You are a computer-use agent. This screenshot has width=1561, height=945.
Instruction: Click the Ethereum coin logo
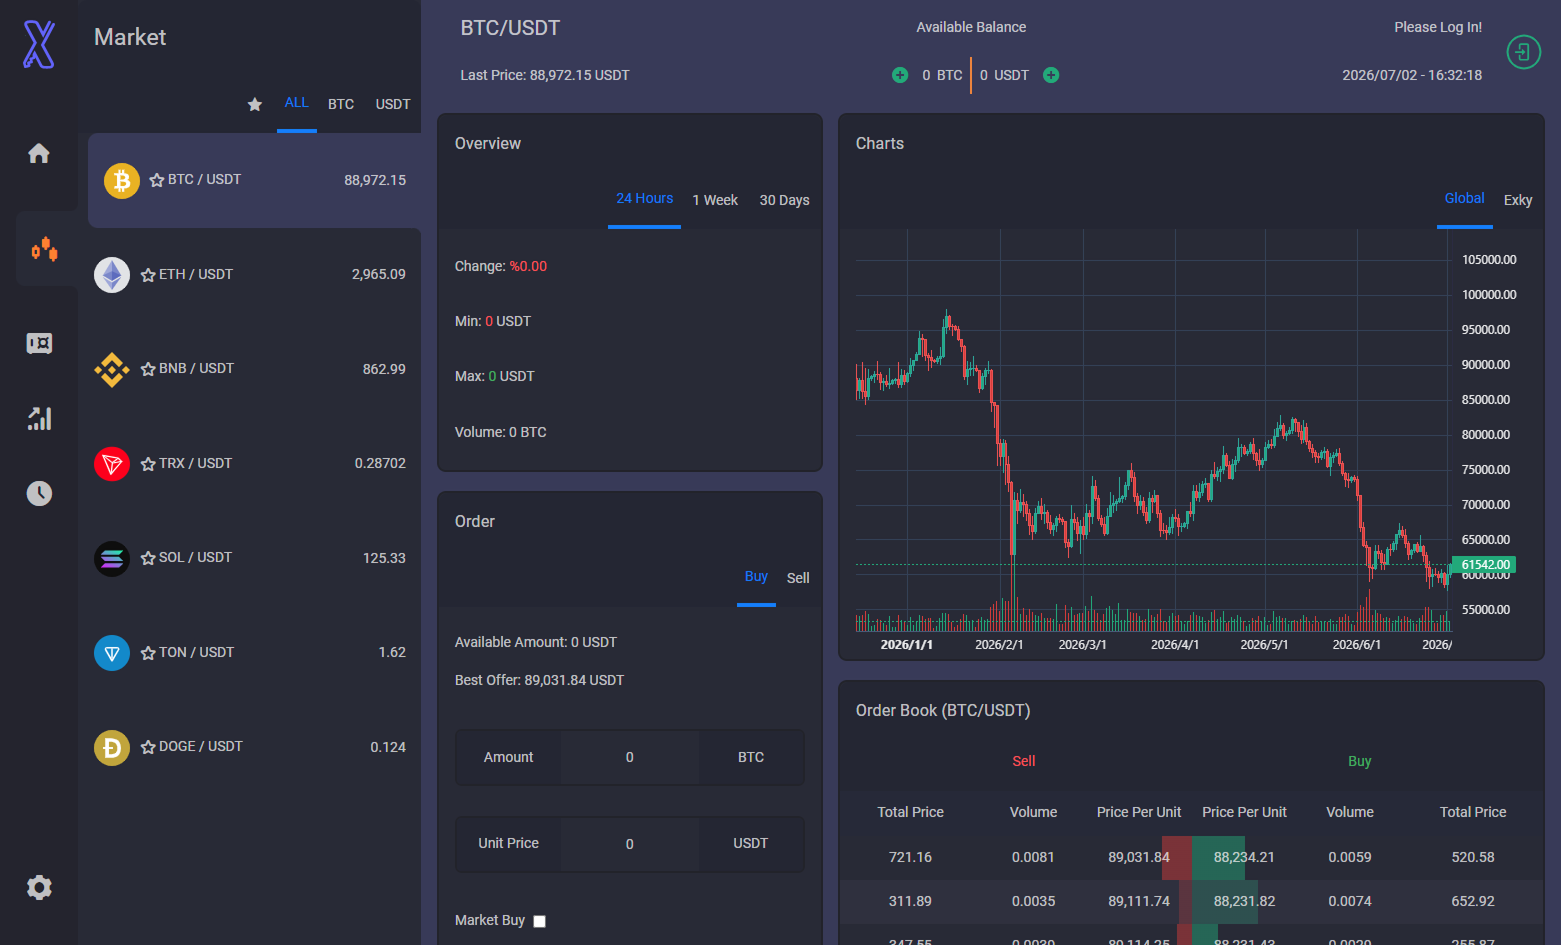point(112,275)
